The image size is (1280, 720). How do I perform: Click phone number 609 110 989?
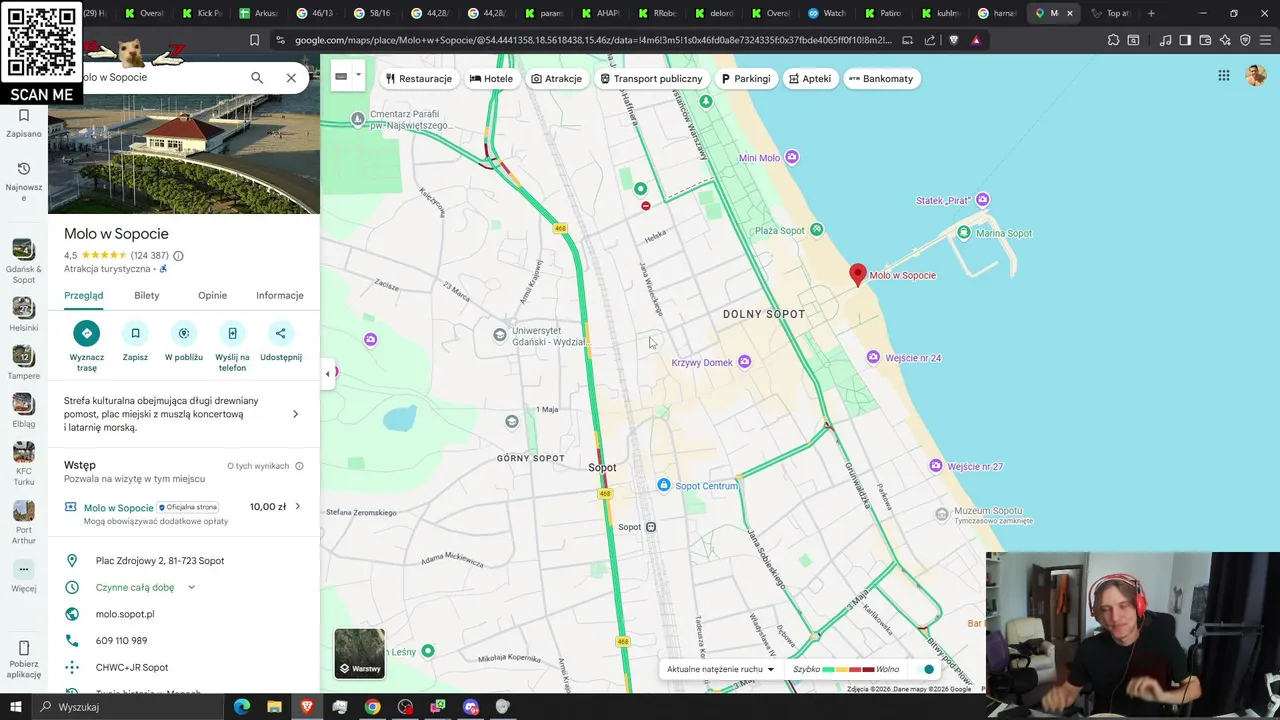(121, 640)
